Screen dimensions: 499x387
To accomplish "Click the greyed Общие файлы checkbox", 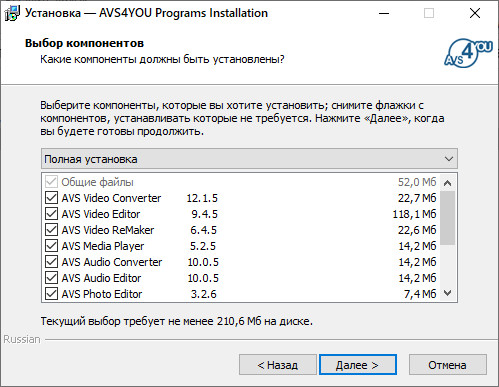I will pos(51,182).
